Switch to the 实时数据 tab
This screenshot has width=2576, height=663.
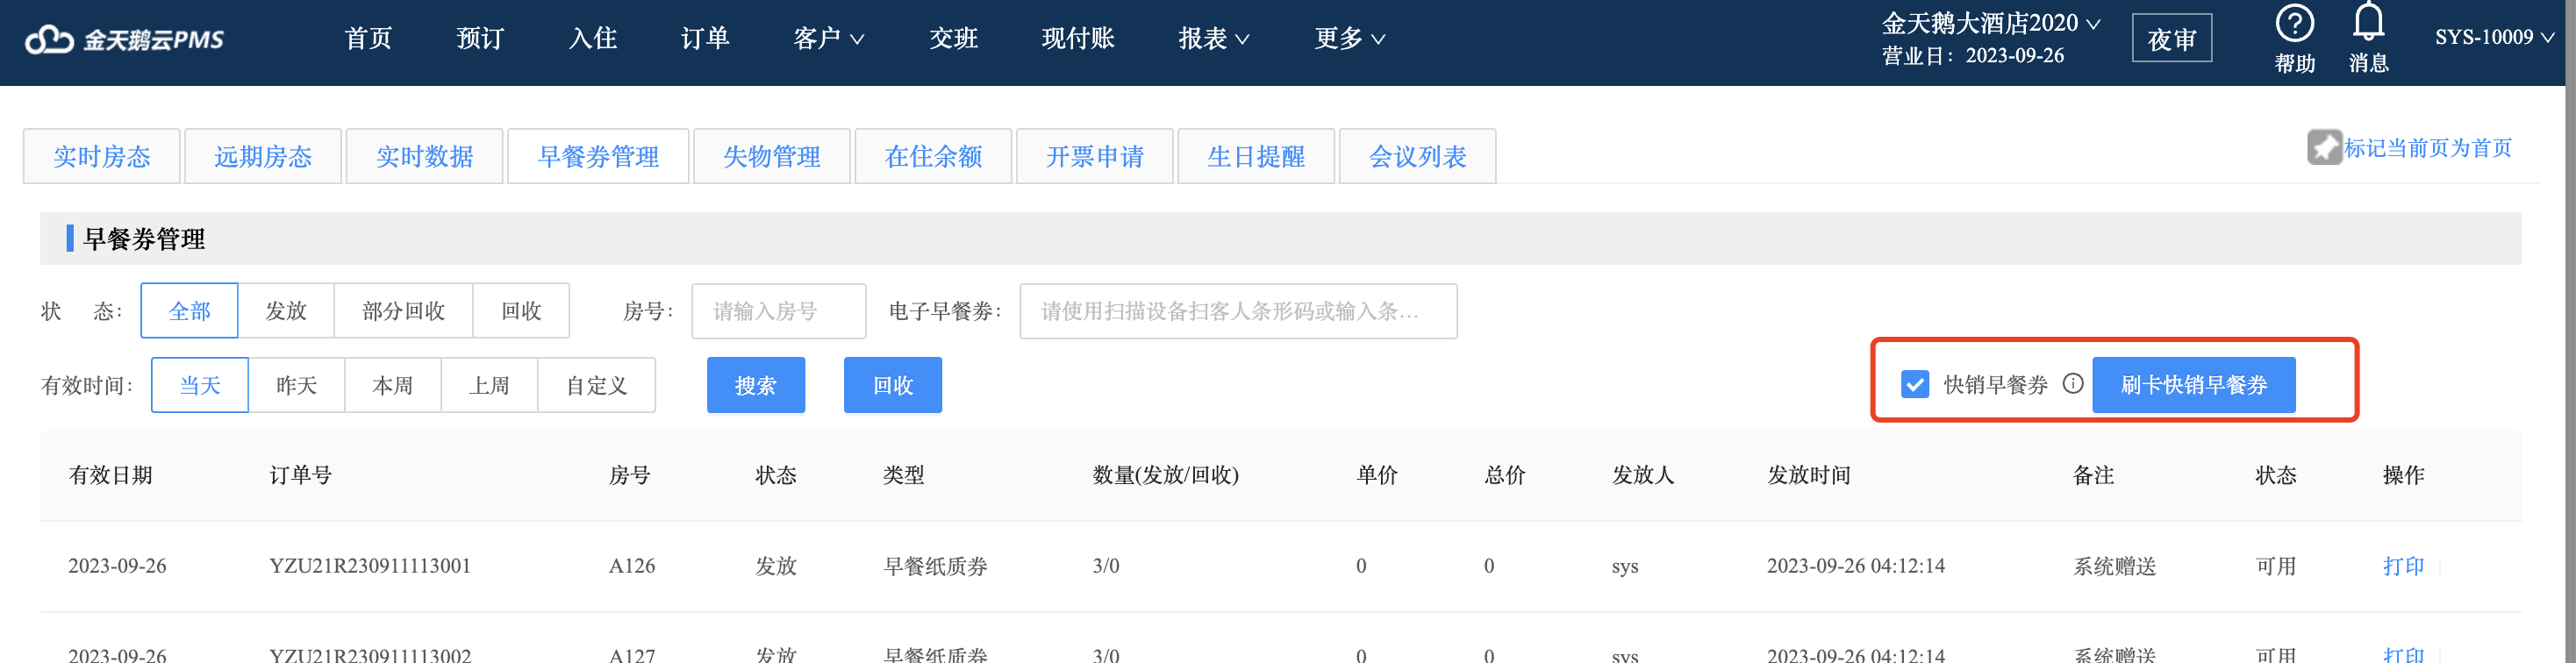coord(425,156)
